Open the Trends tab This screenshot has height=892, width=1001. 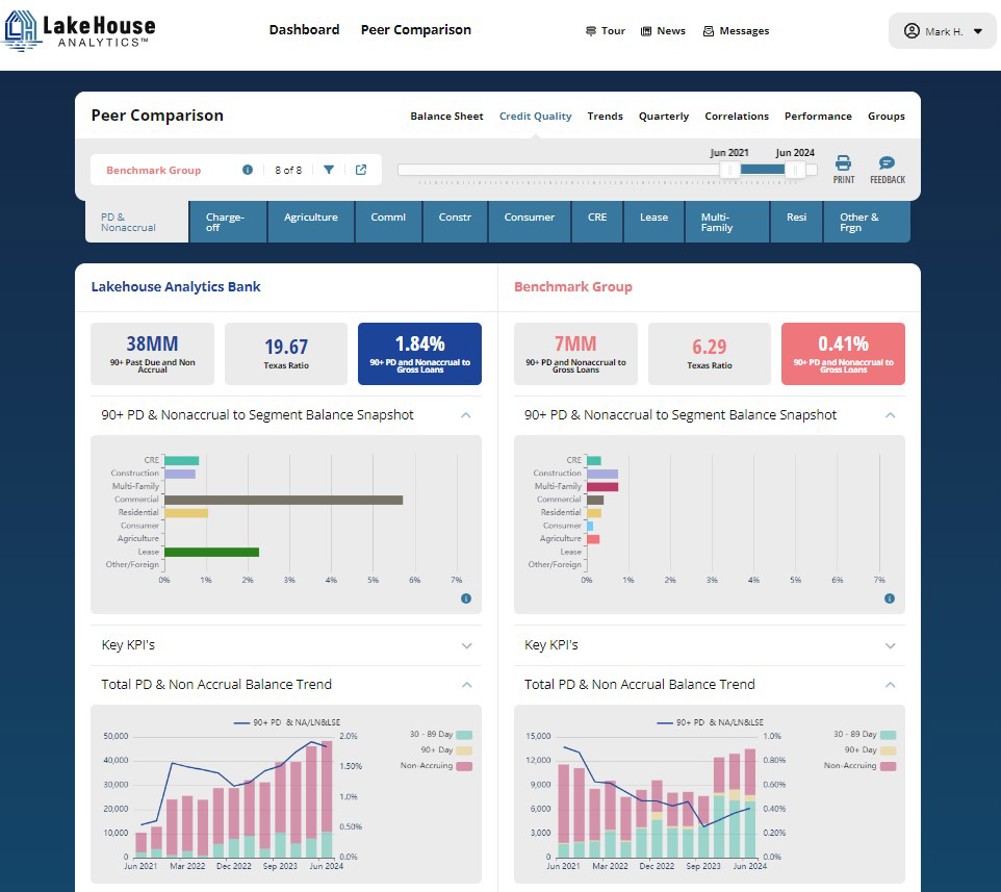(605, 116)
